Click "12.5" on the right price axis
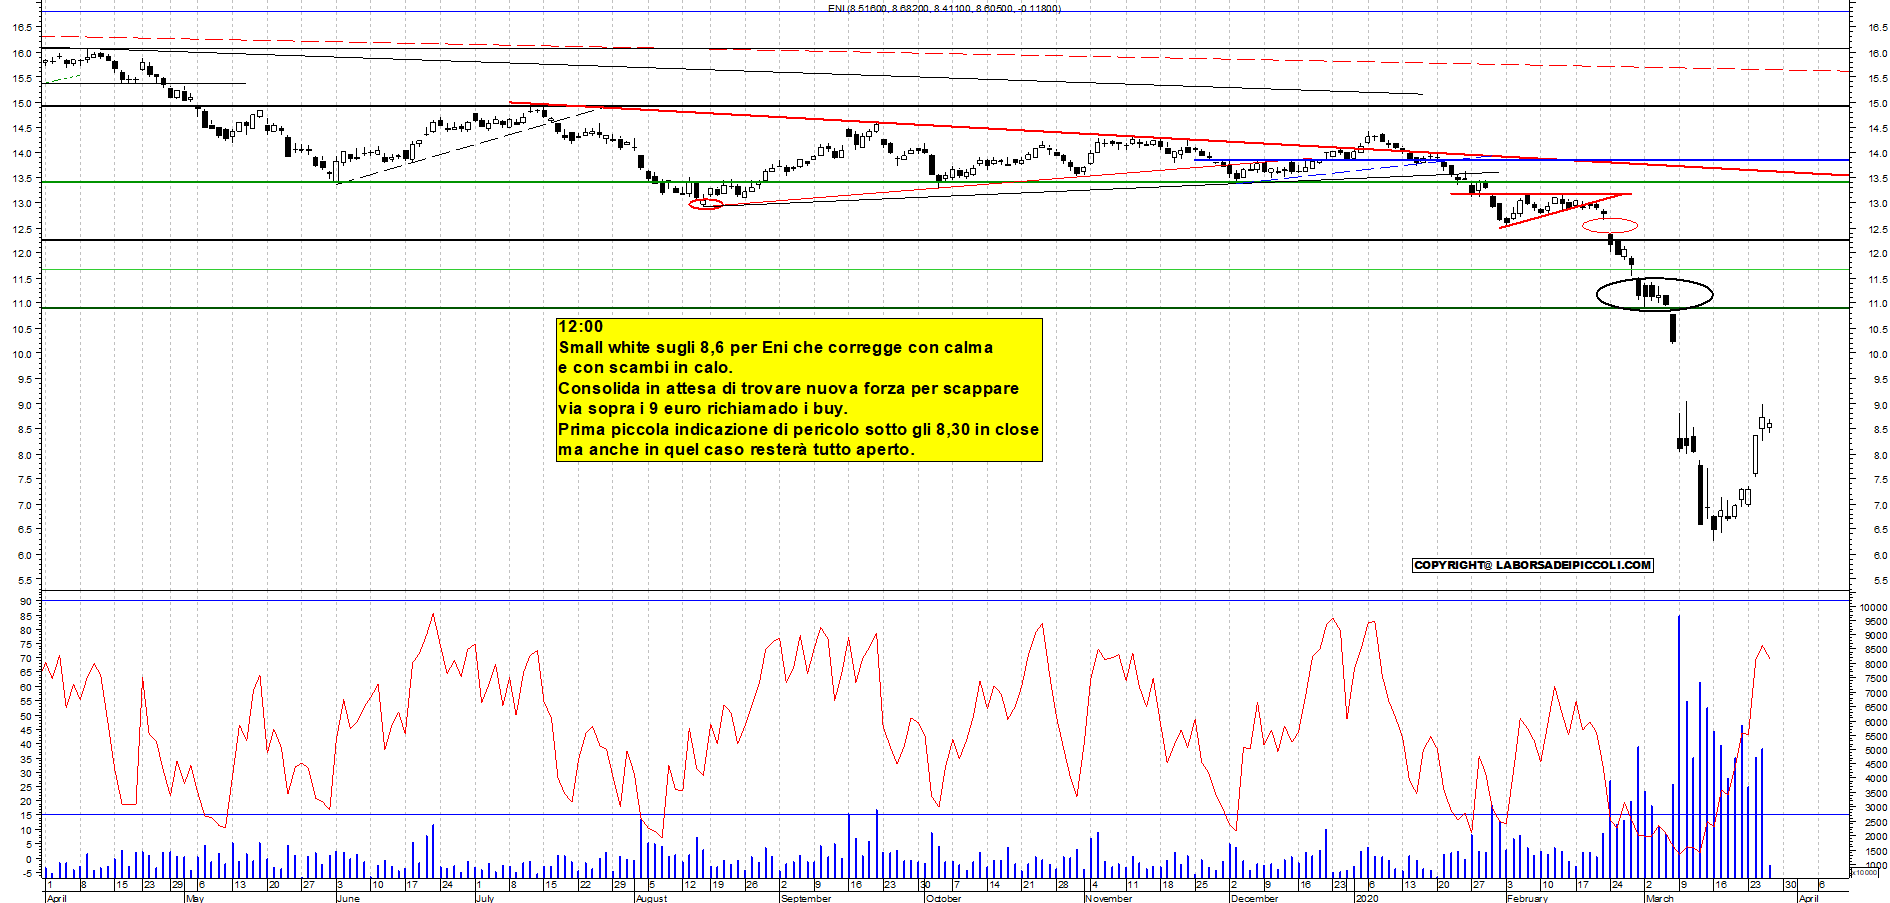The height and width of the screenshot is (903, 1890). [x=1877, y=230]
